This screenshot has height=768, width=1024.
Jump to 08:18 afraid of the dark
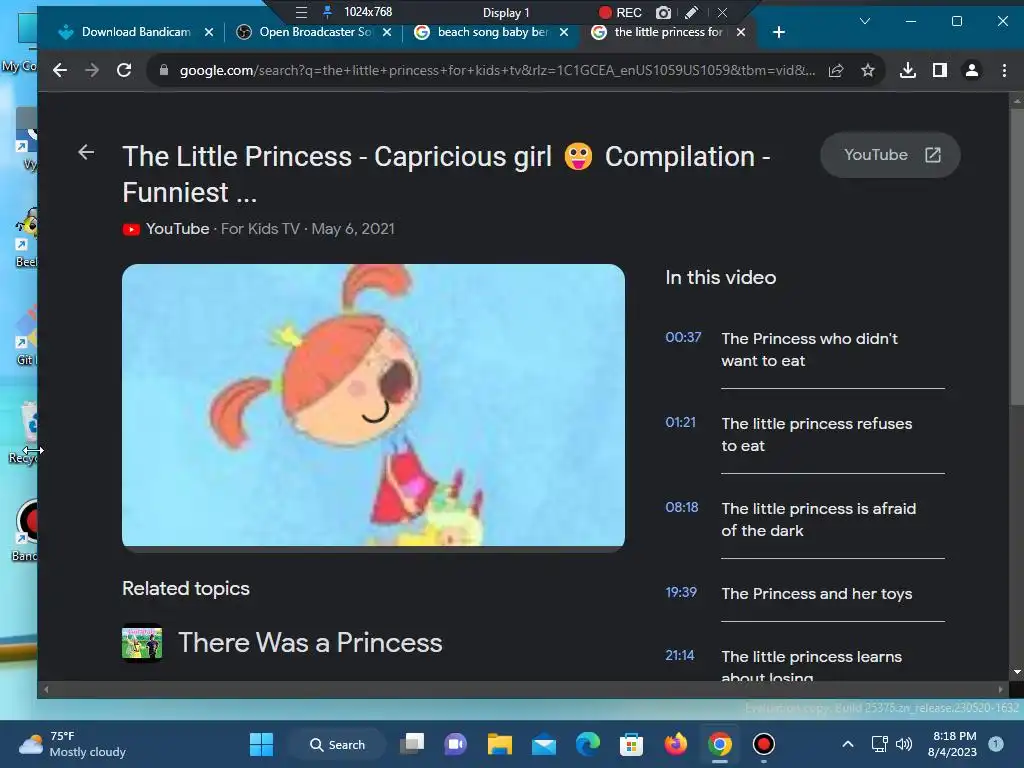(805, 519)
